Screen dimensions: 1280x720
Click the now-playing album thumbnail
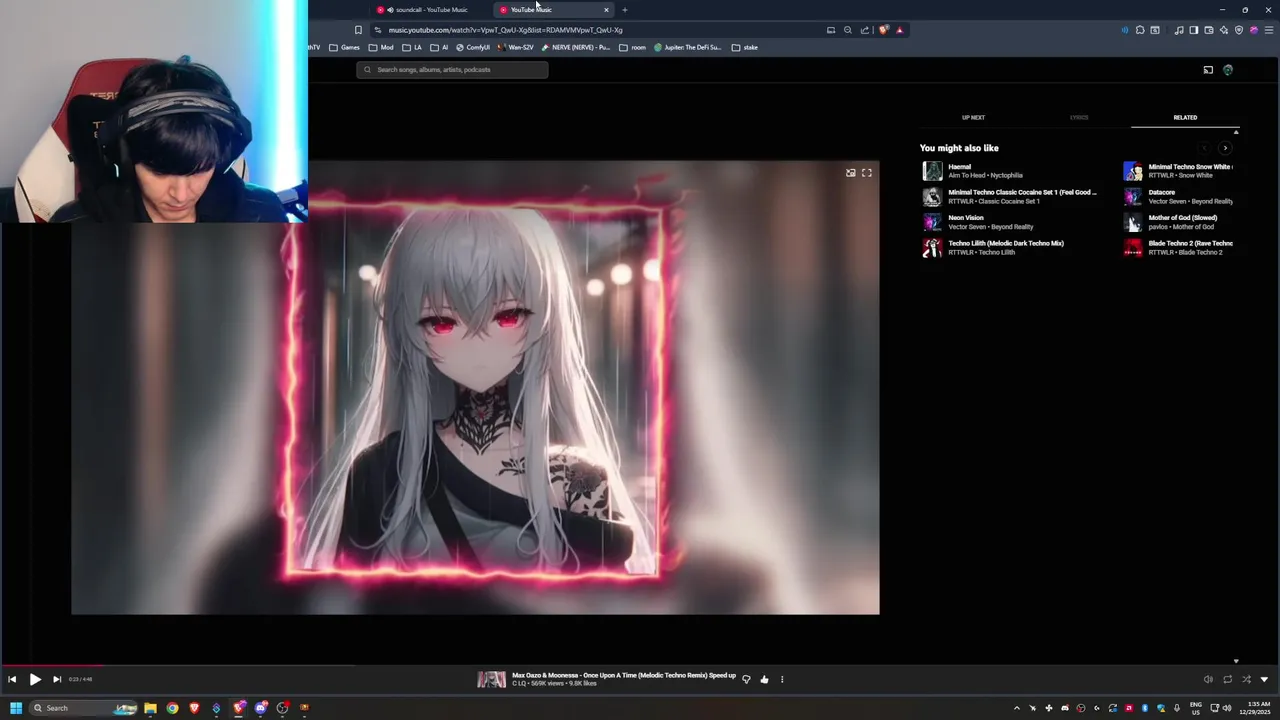point(491,679)
